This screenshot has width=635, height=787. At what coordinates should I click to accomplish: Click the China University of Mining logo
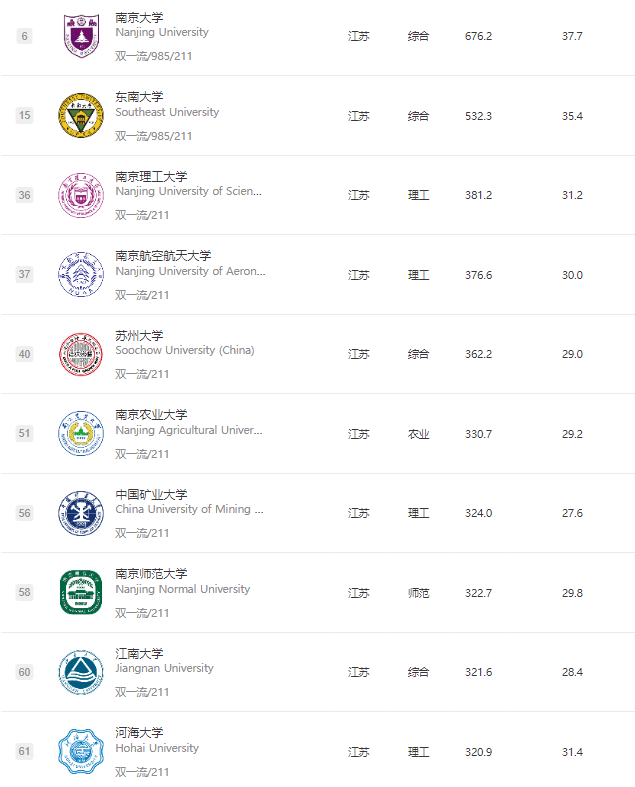pos(81,513)
